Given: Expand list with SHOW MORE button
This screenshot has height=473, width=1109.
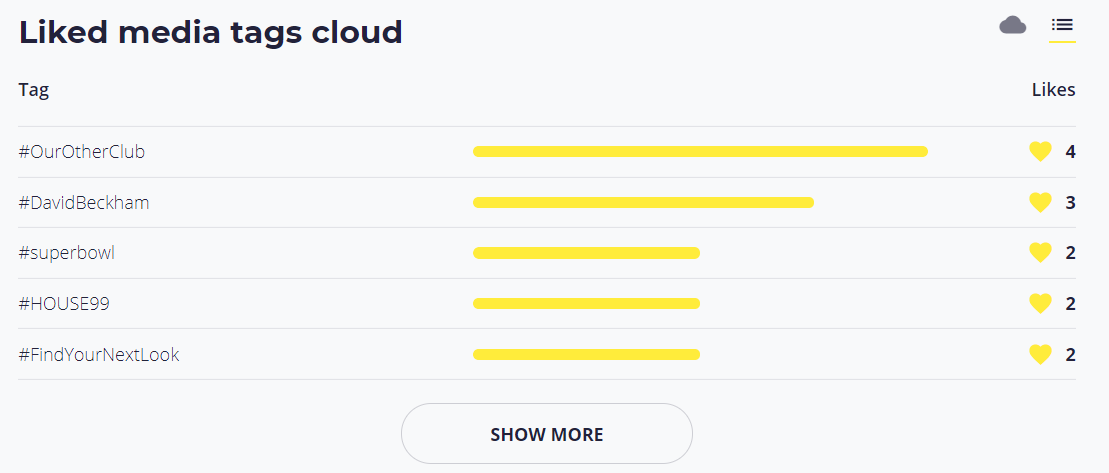Looking at the screenshot, I should [547, 433].
